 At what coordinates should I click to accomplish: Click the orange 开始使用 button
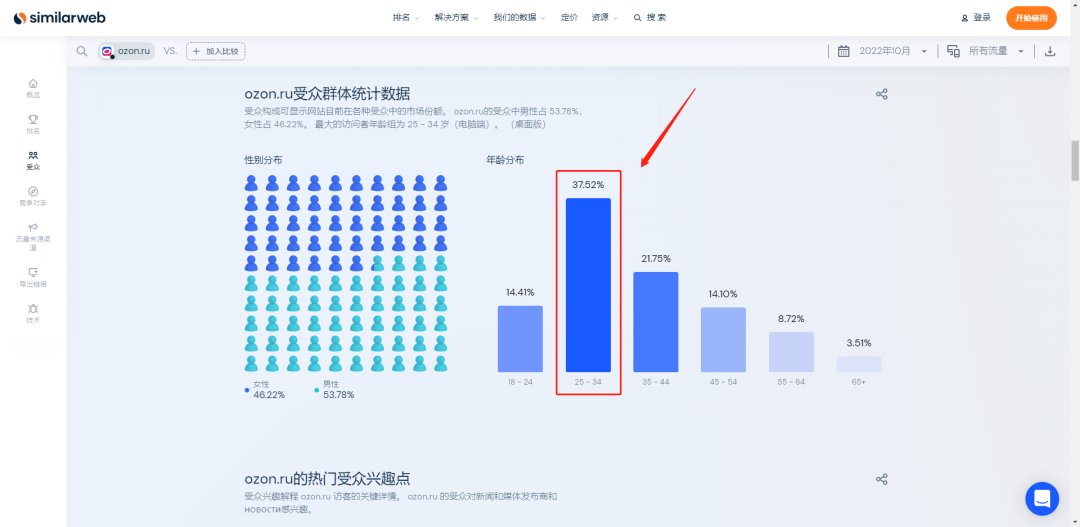(x=1031, y=18)
